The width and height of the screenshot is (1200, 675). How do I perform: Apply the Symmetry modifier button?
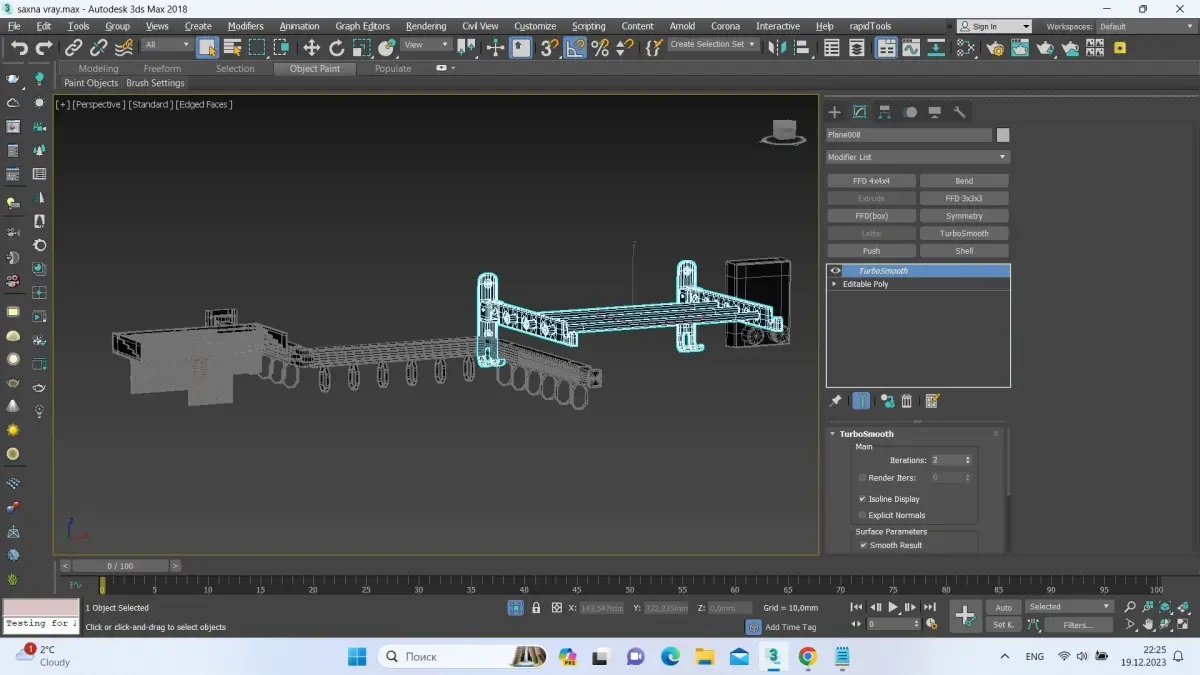(x=964, y=216)
